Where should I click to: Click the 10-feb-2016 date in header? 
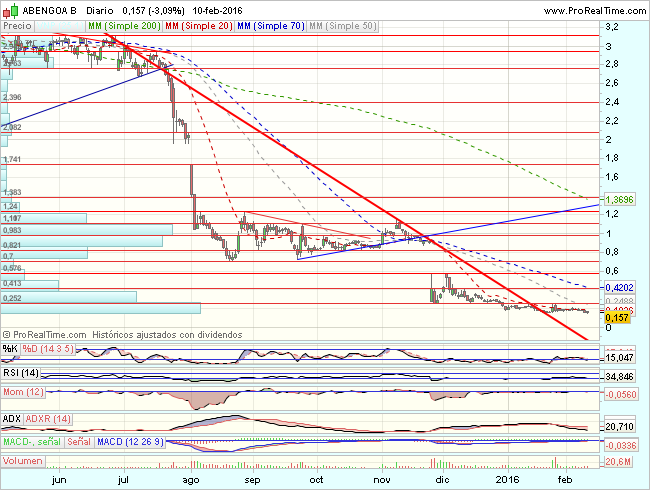[217, 11]
